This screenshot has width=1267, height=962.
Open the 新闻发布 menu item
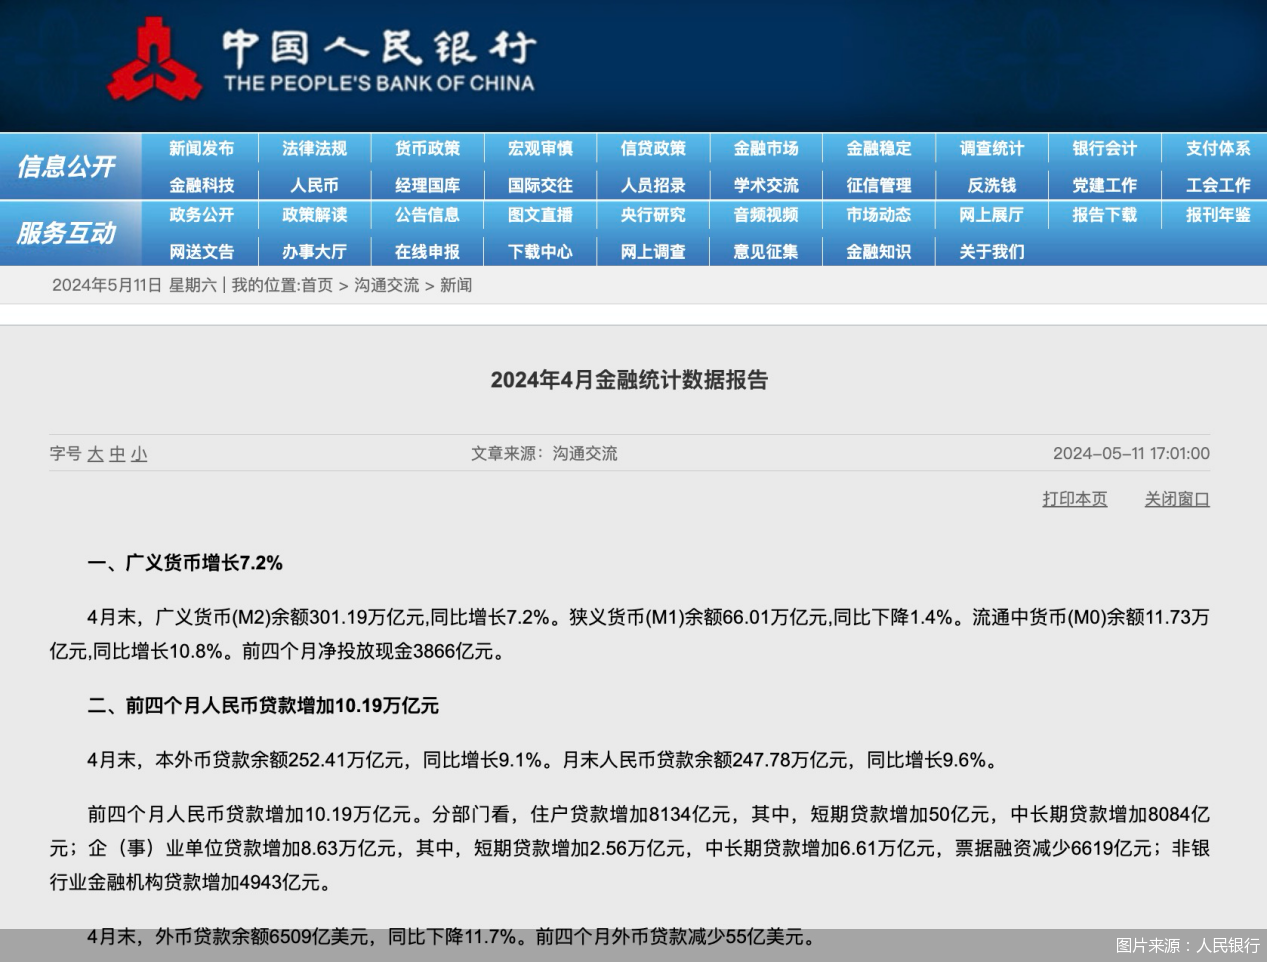203,149
